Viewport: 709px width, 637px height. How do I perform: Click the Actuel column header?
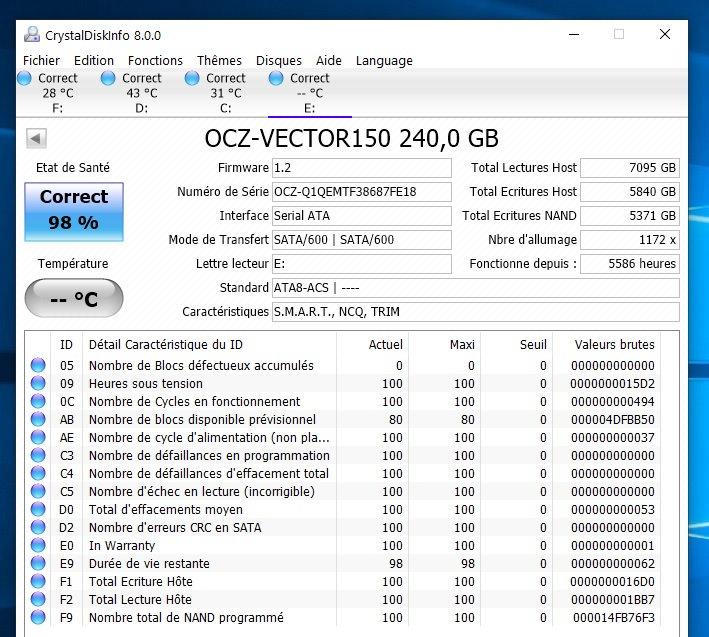(373, 344)
